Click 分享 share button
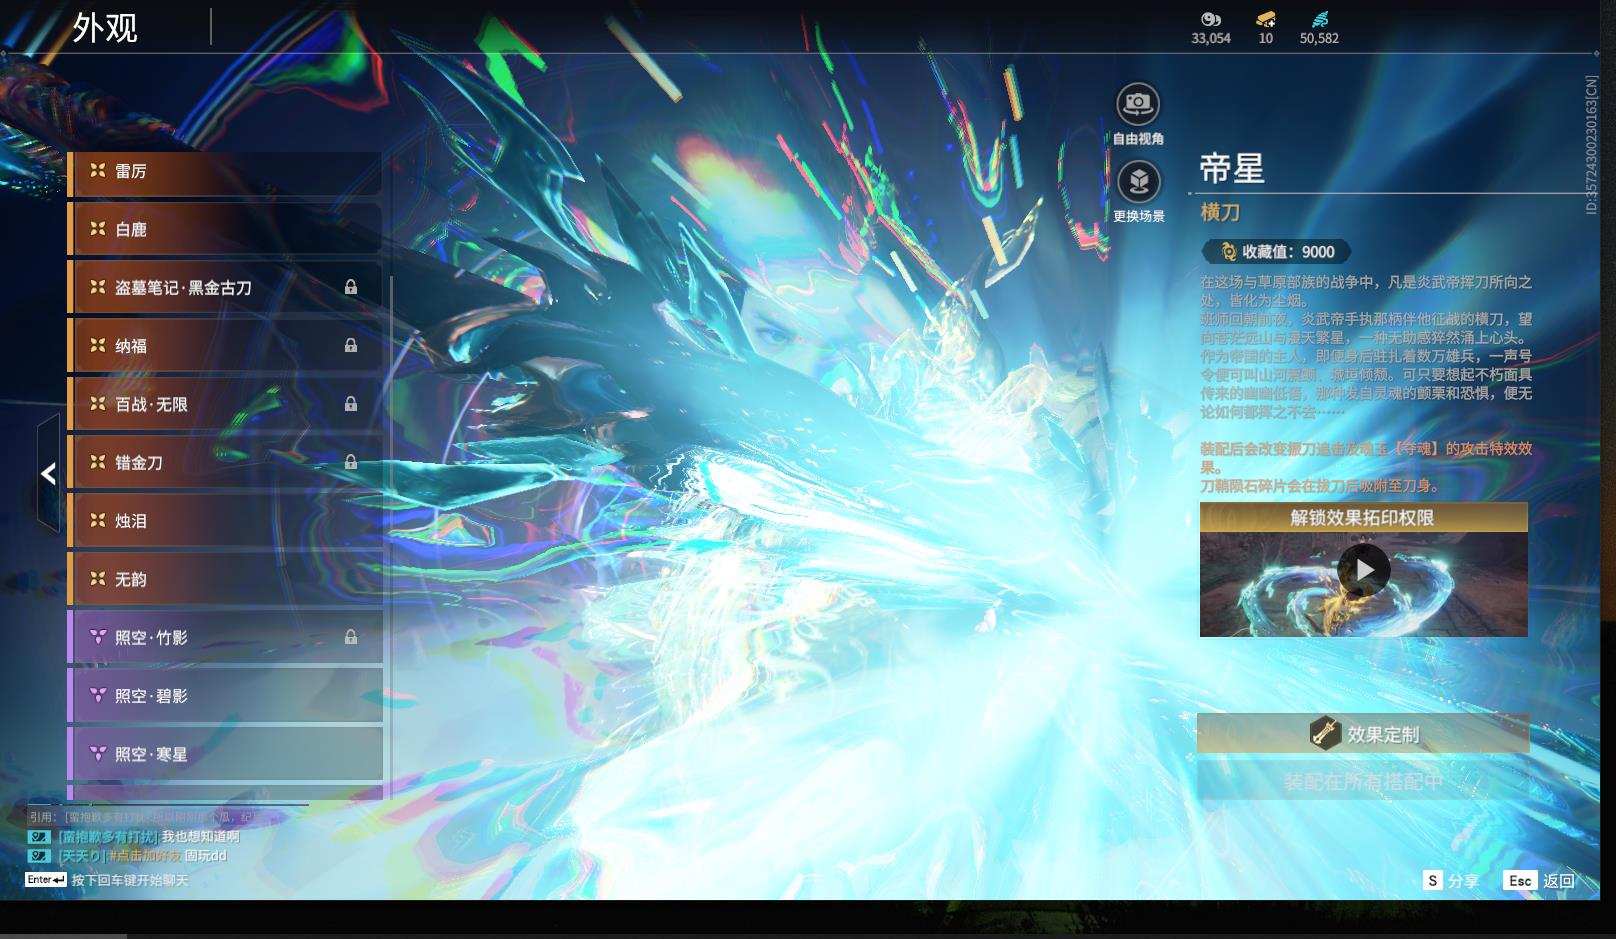Viewport: 1616px width, 939px height. (1451, 880)
